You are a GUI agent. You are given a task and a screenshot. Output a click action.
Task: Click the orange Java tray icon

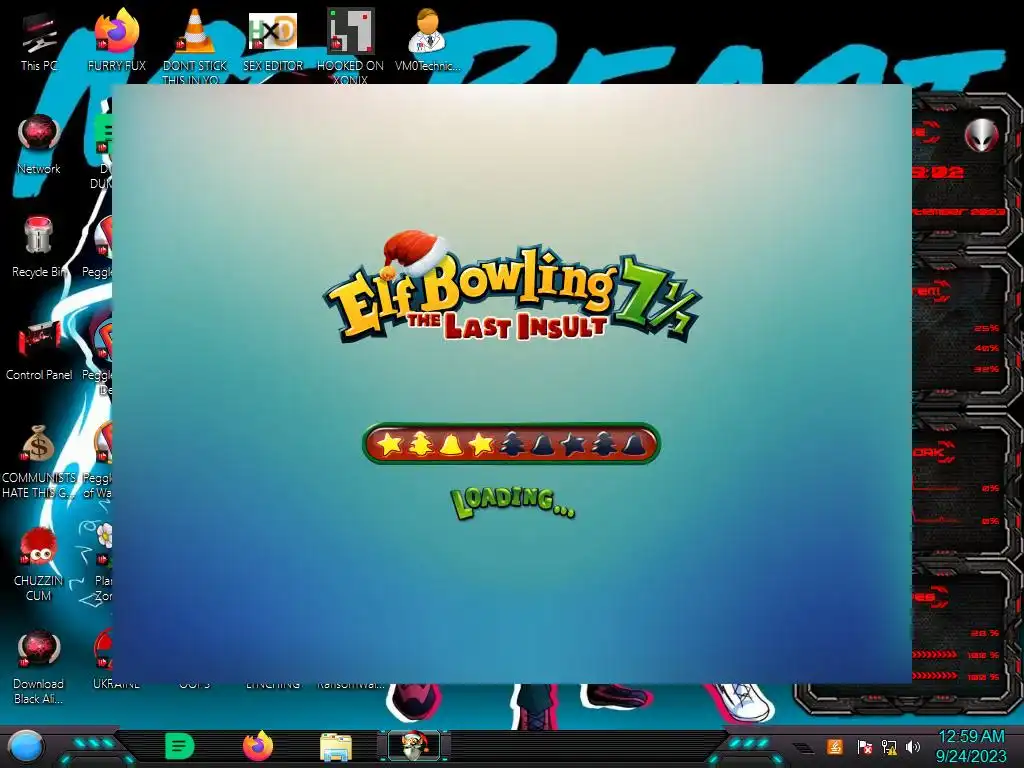(x=834, y=746)
